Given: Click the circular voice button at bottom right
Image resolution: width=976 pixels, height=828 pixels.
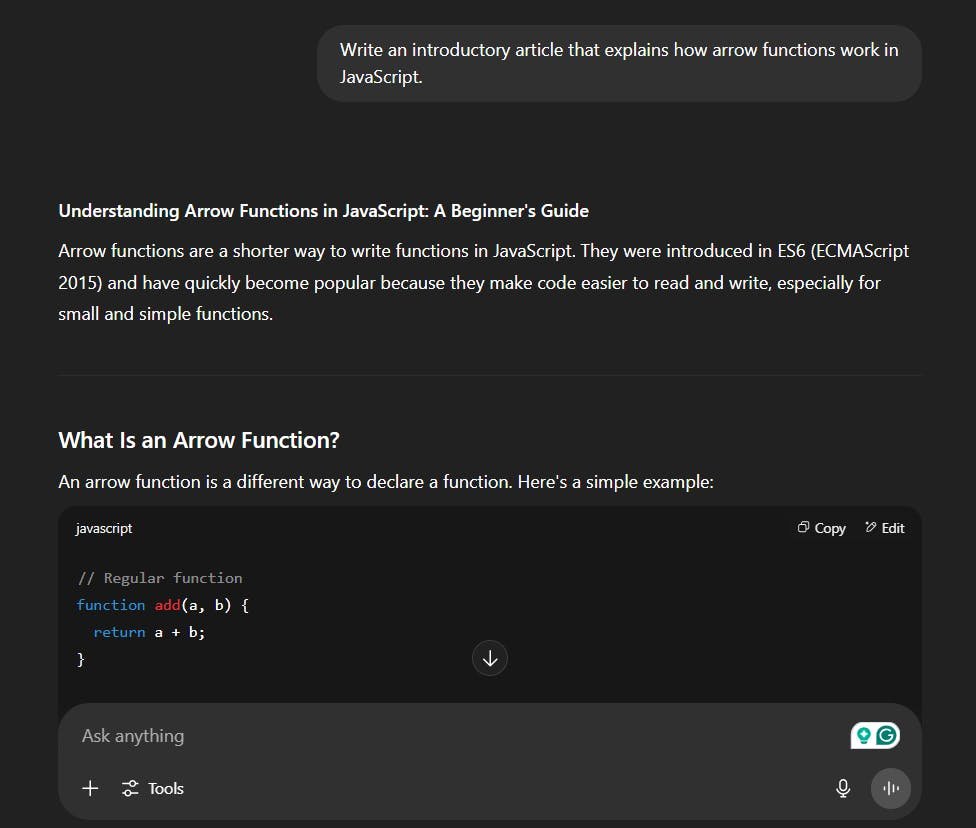Looking at the screenshot, I should coord(890,788).
